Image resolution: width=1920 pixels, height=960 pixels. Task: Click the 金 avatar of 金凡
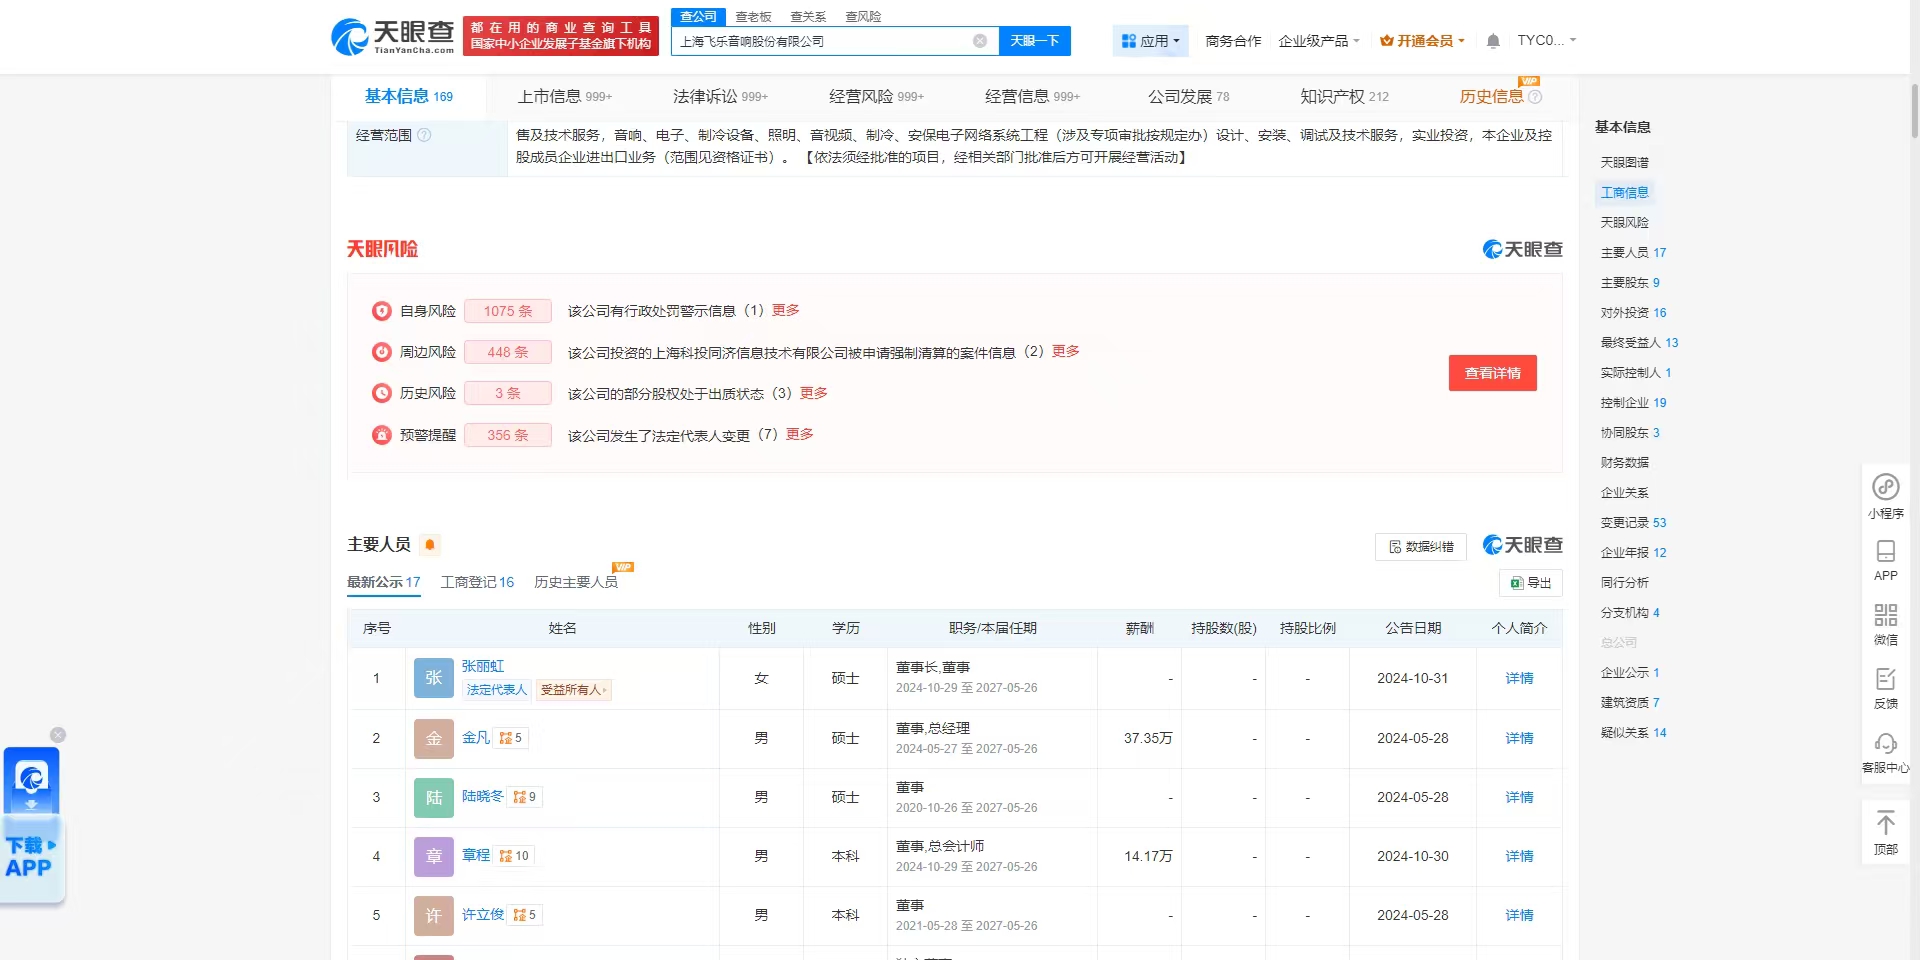click(434, 739)
